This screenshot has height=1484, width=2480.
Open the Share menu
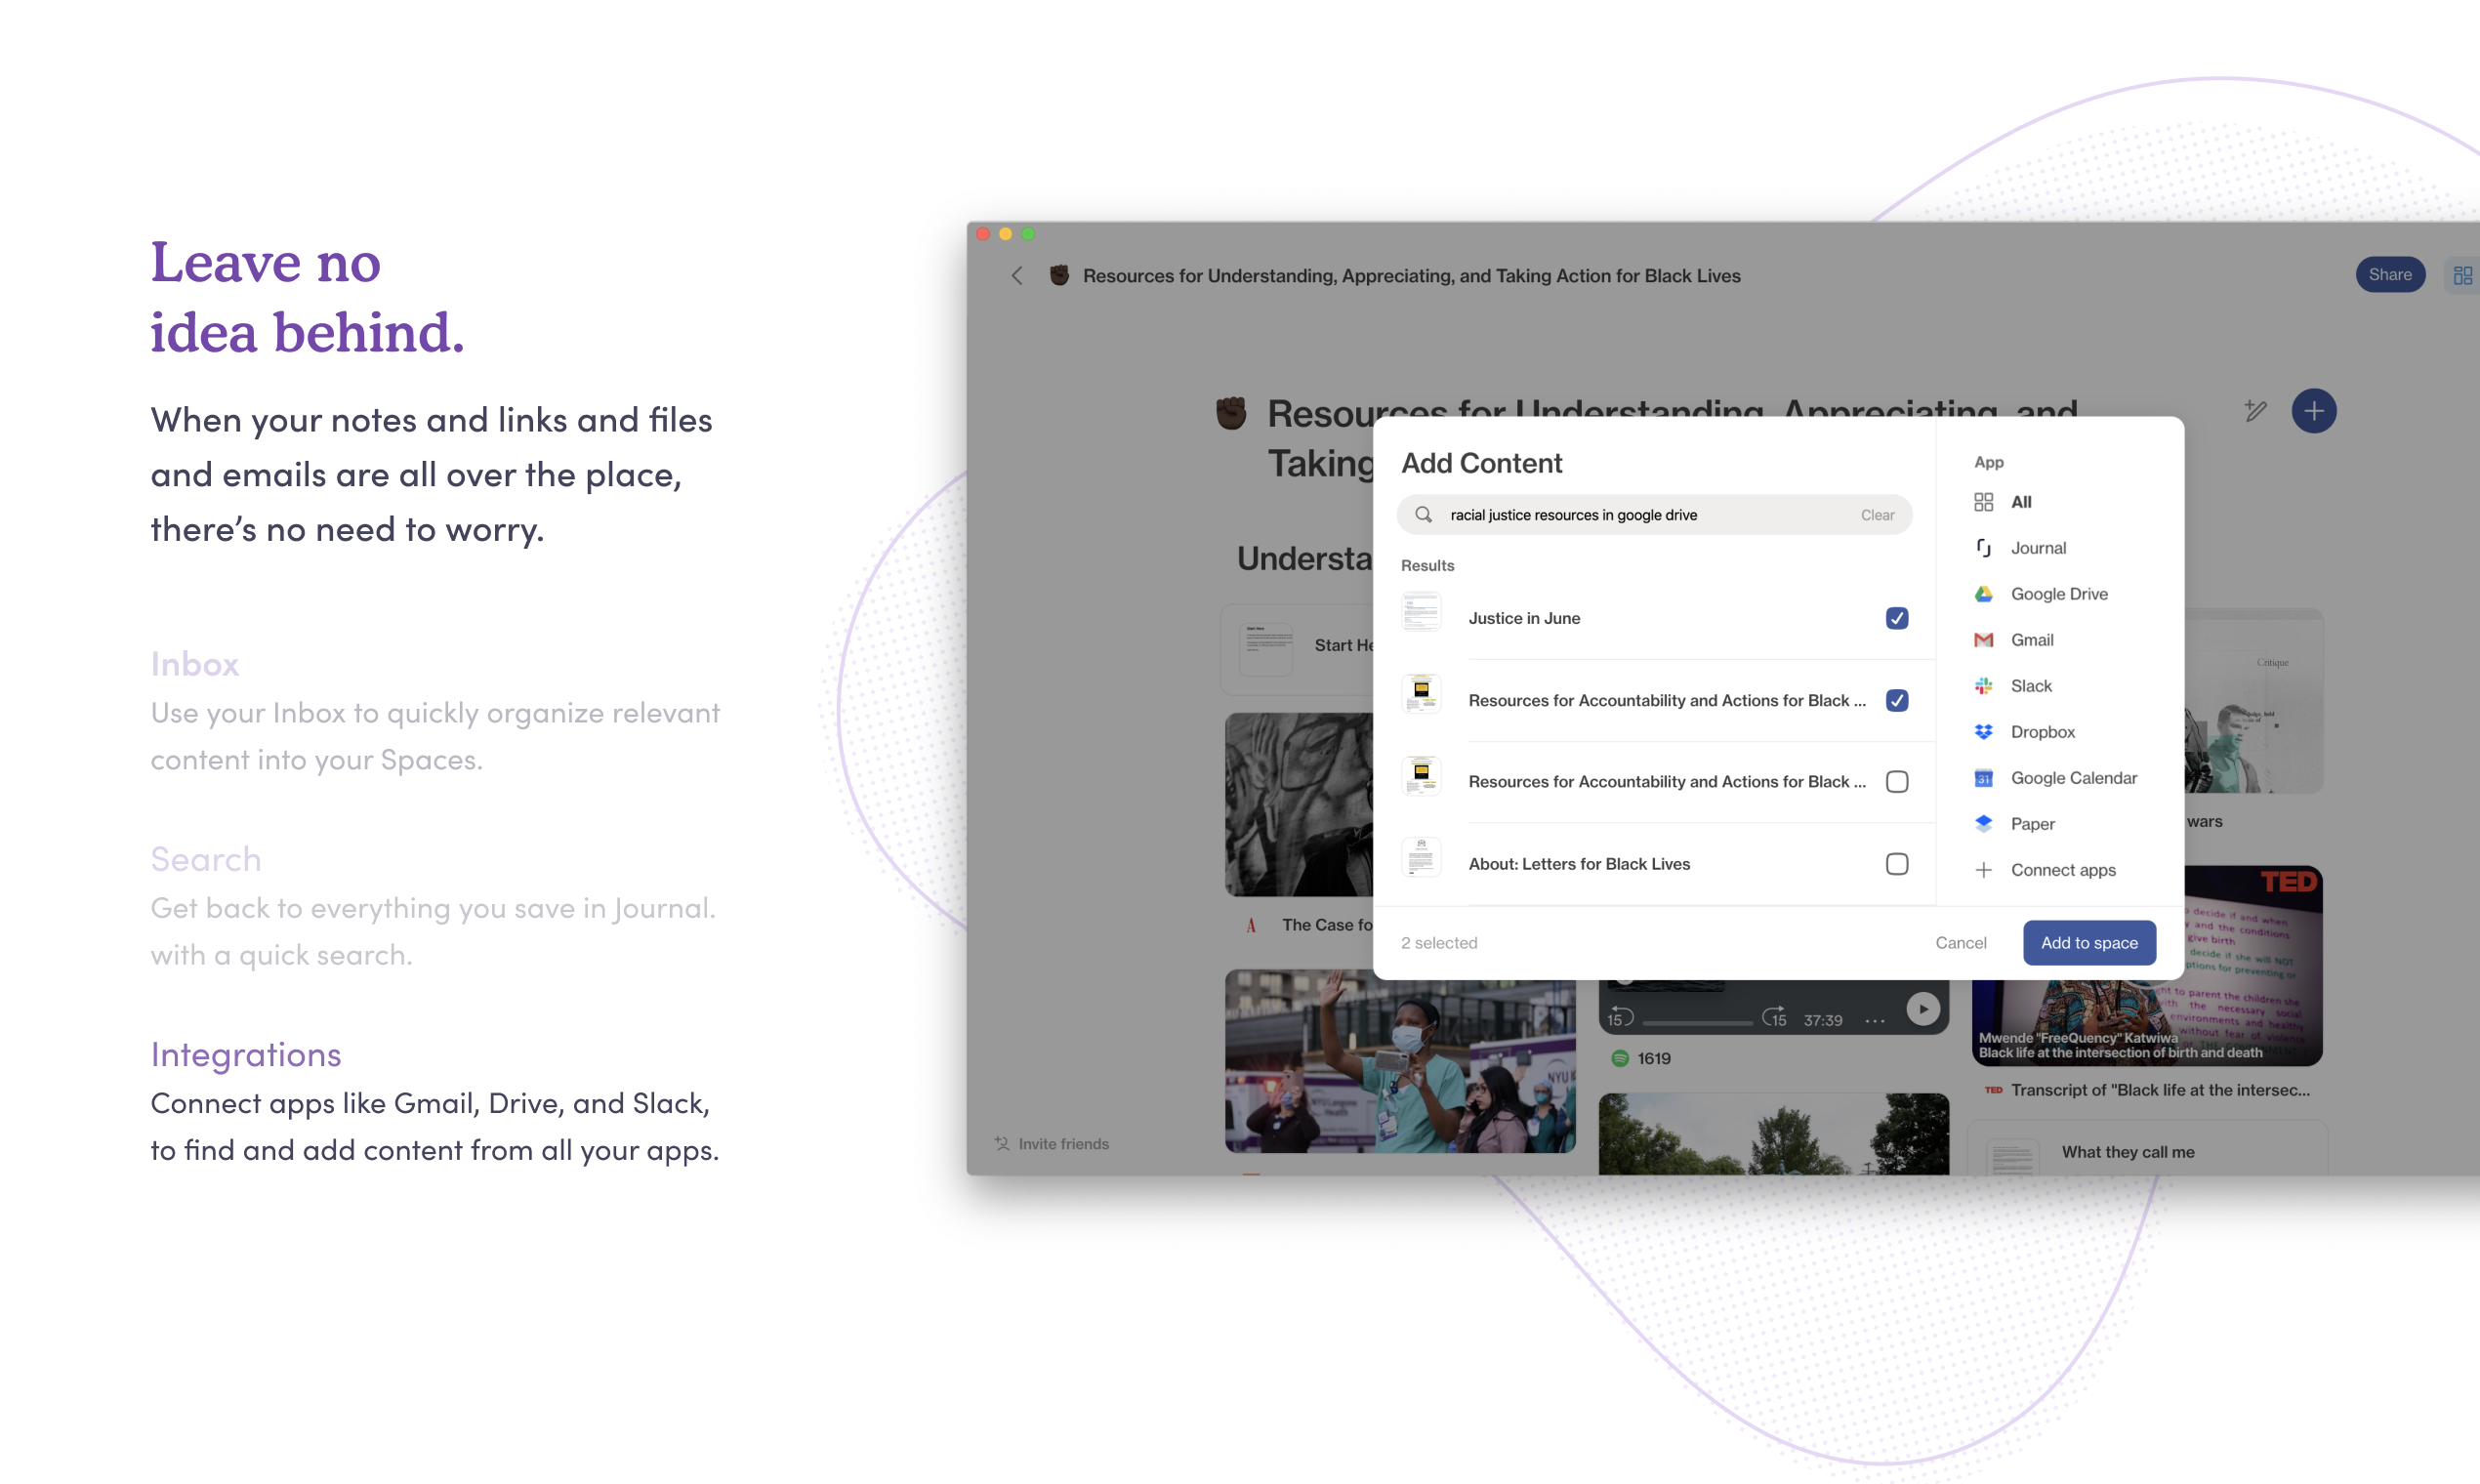pyautogui.click(x=2391, y=274)
